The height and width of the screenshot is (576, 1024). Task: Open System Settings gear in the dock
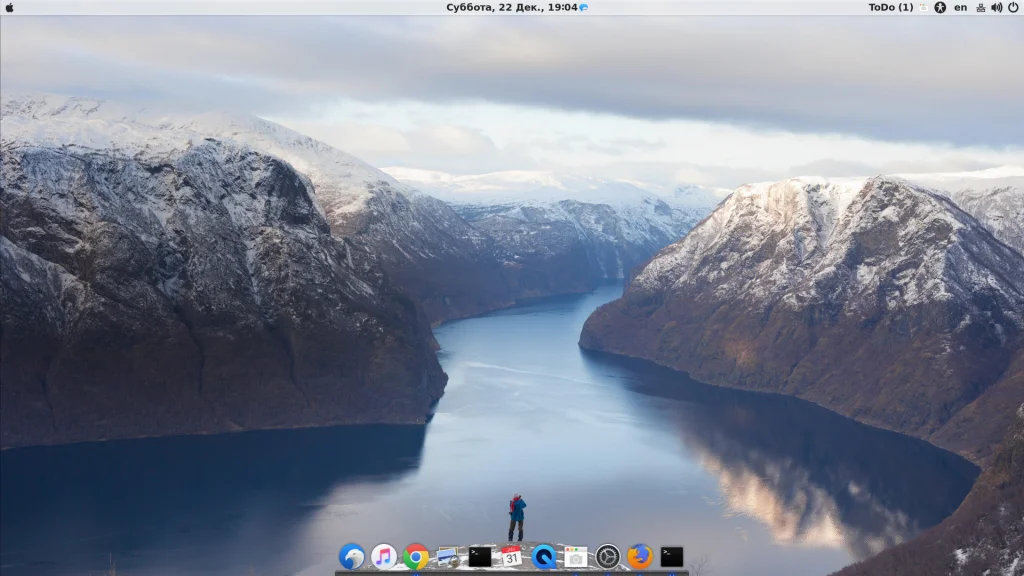[608, 556]
